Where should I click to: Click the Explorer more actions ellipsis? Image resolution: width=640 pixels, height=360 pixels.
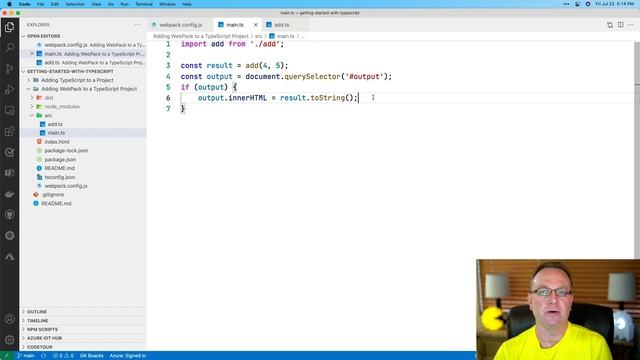137,25
